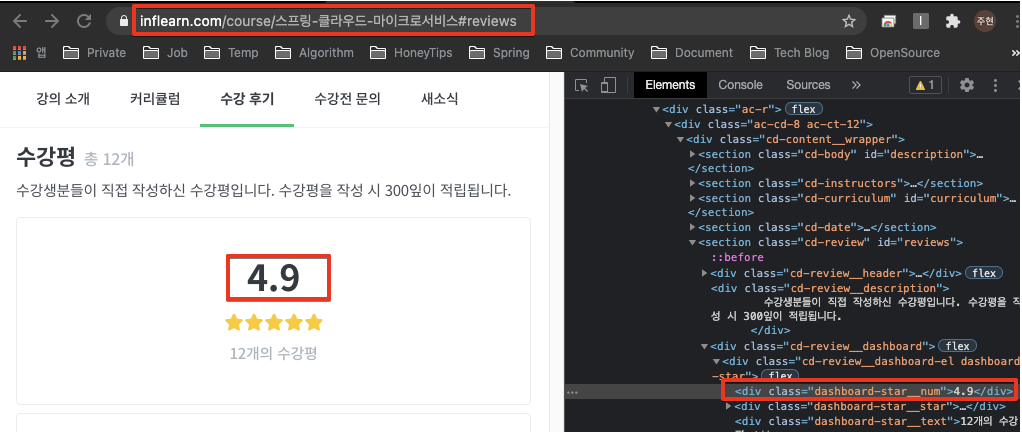Open the HoneyTips bookmarks folder

coord(411,53)
